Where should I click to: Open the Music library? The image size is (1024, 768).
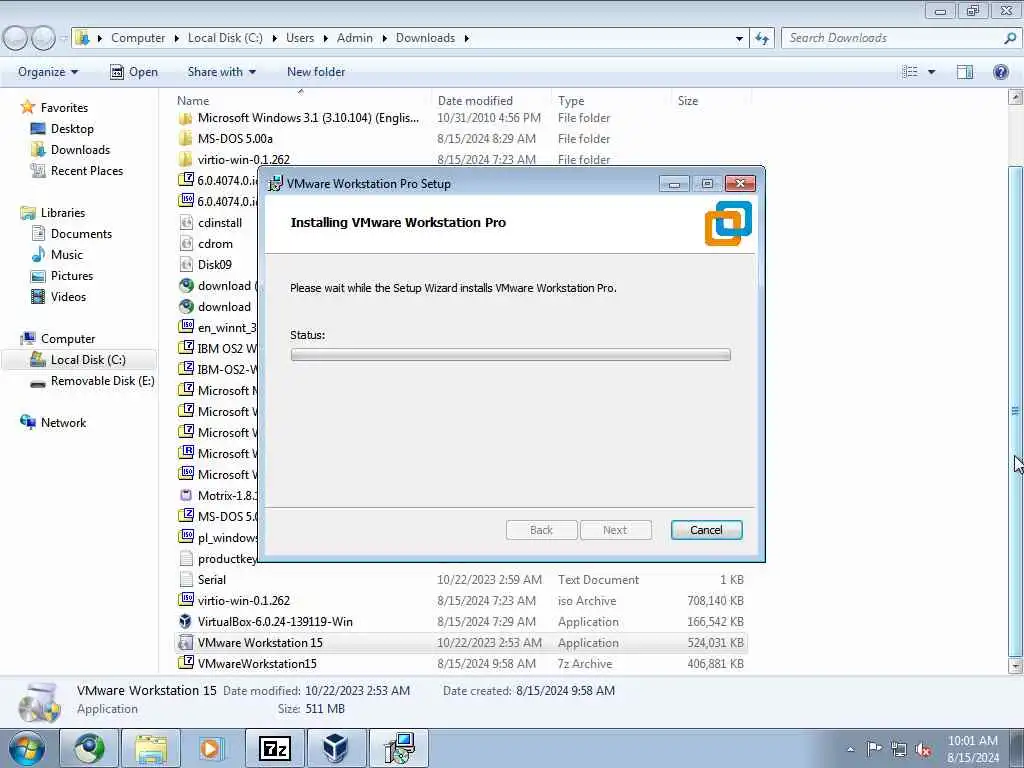[x=67, y=255]
